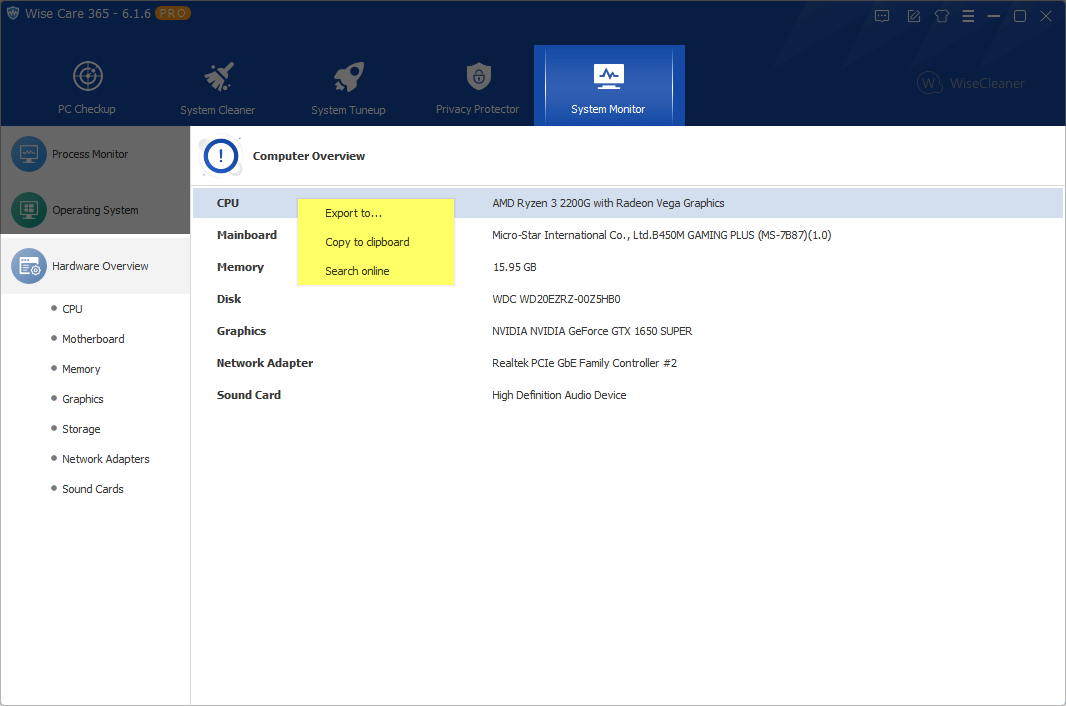Click the High Definition Audio Device value
This screenshot has width=1066, height=706.
pos(559,394)
